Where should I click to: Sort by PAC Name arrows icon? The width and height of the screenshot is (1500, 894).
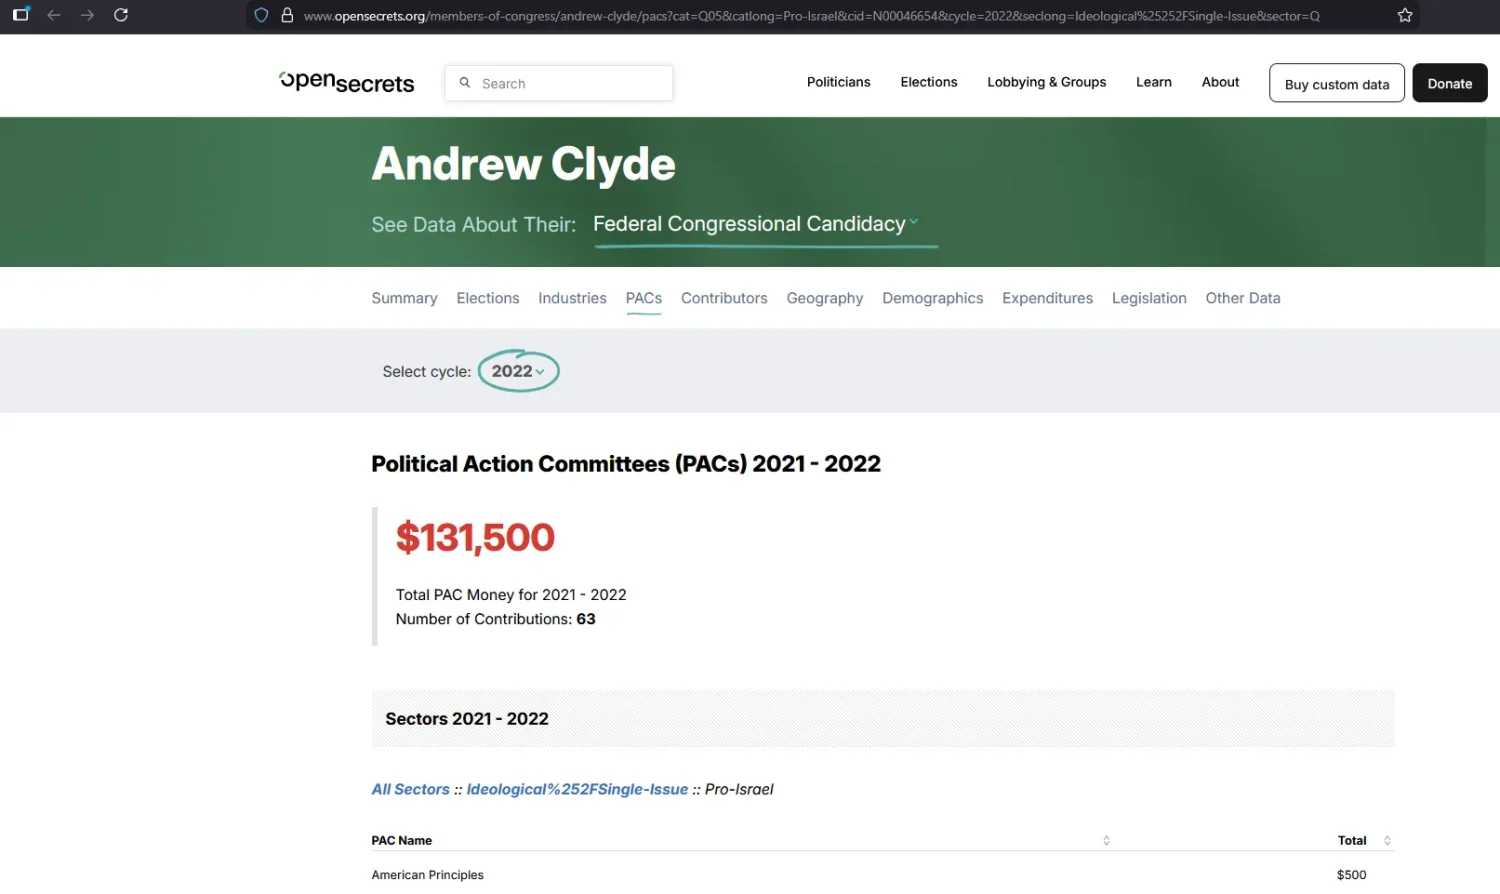(x=1106, y=840)
